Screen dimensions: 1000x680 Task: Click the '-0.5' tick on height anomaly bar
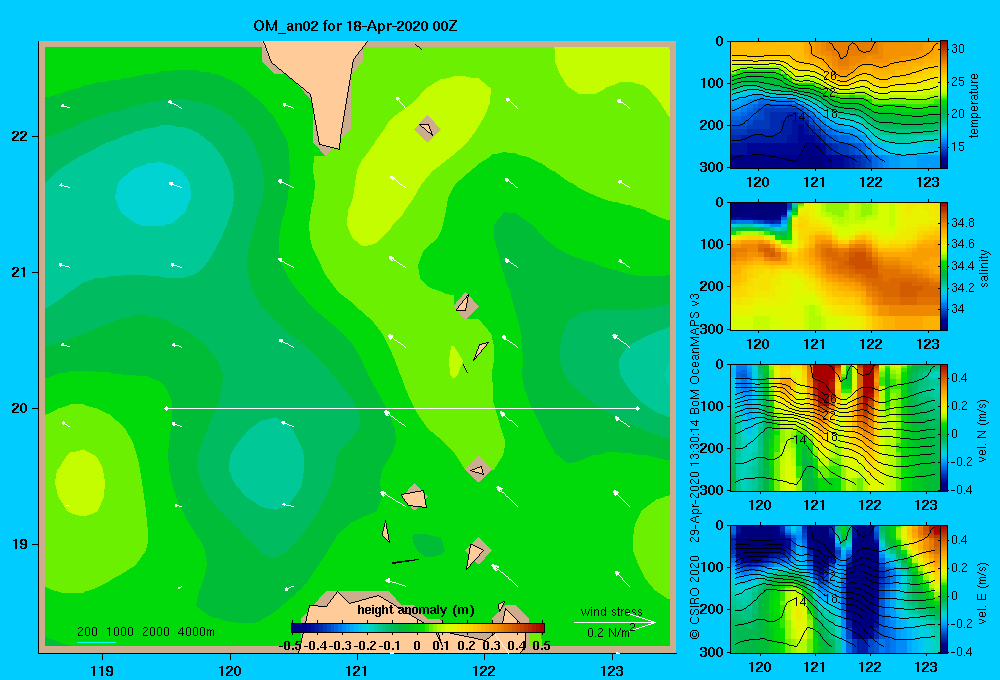(290, 646)
